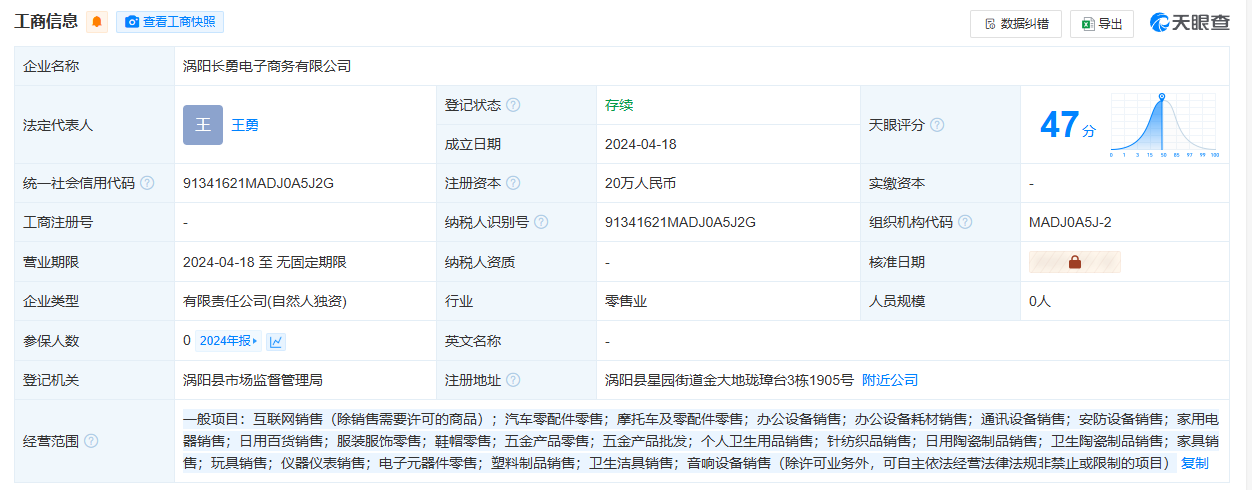Viewport: 1252px width, 490px height.
Task: Click the 数据纠错 button
Action: coord(1016,24)
